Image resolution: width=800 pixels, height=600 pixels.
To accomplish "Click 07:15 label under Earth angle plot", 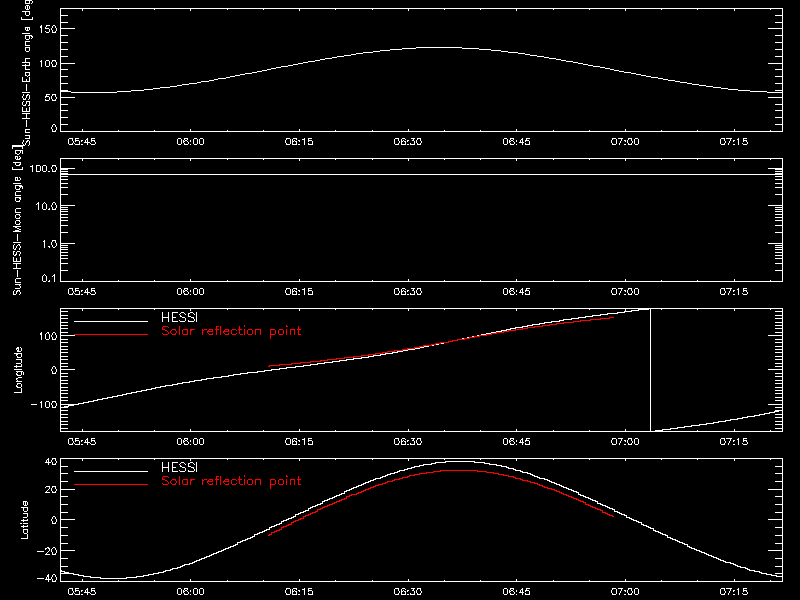I will click(x=734, y=142).
